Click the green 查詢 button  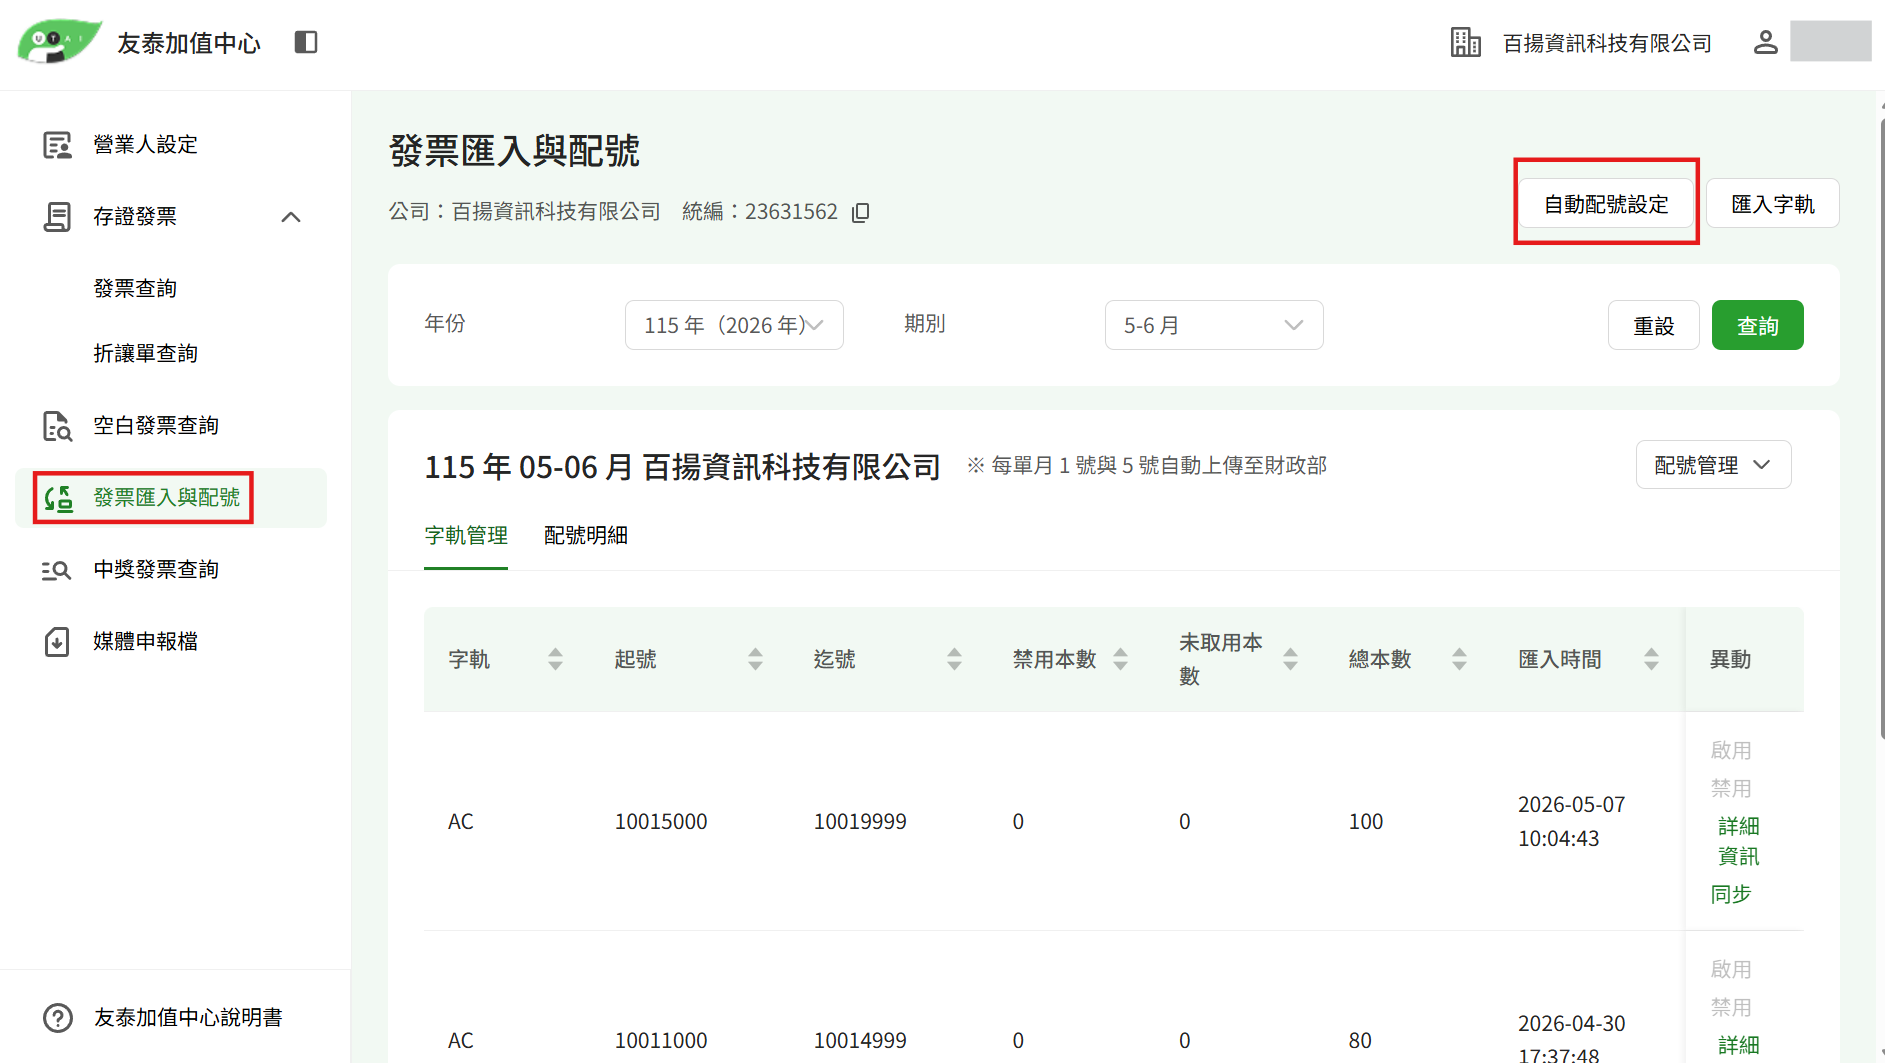(x=1757, y=325)
